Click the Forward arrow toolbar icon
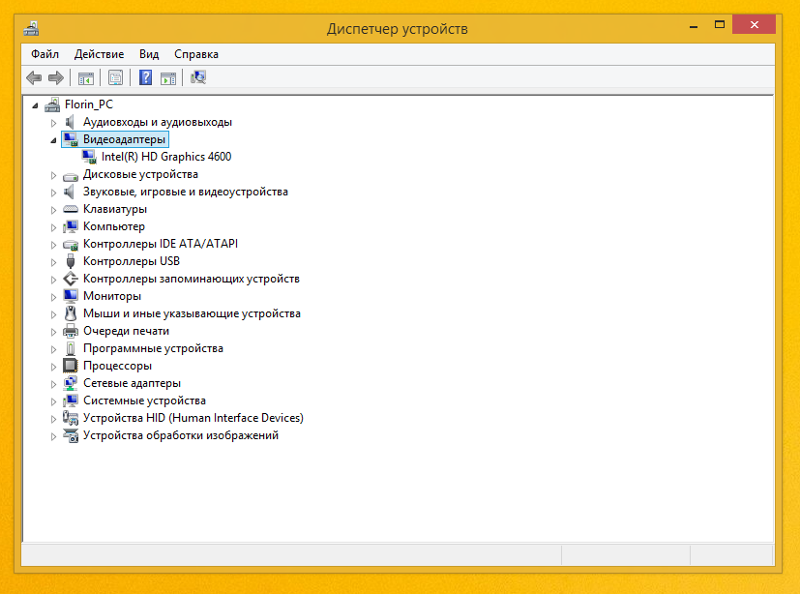800x594 pixels. [56, 78]
